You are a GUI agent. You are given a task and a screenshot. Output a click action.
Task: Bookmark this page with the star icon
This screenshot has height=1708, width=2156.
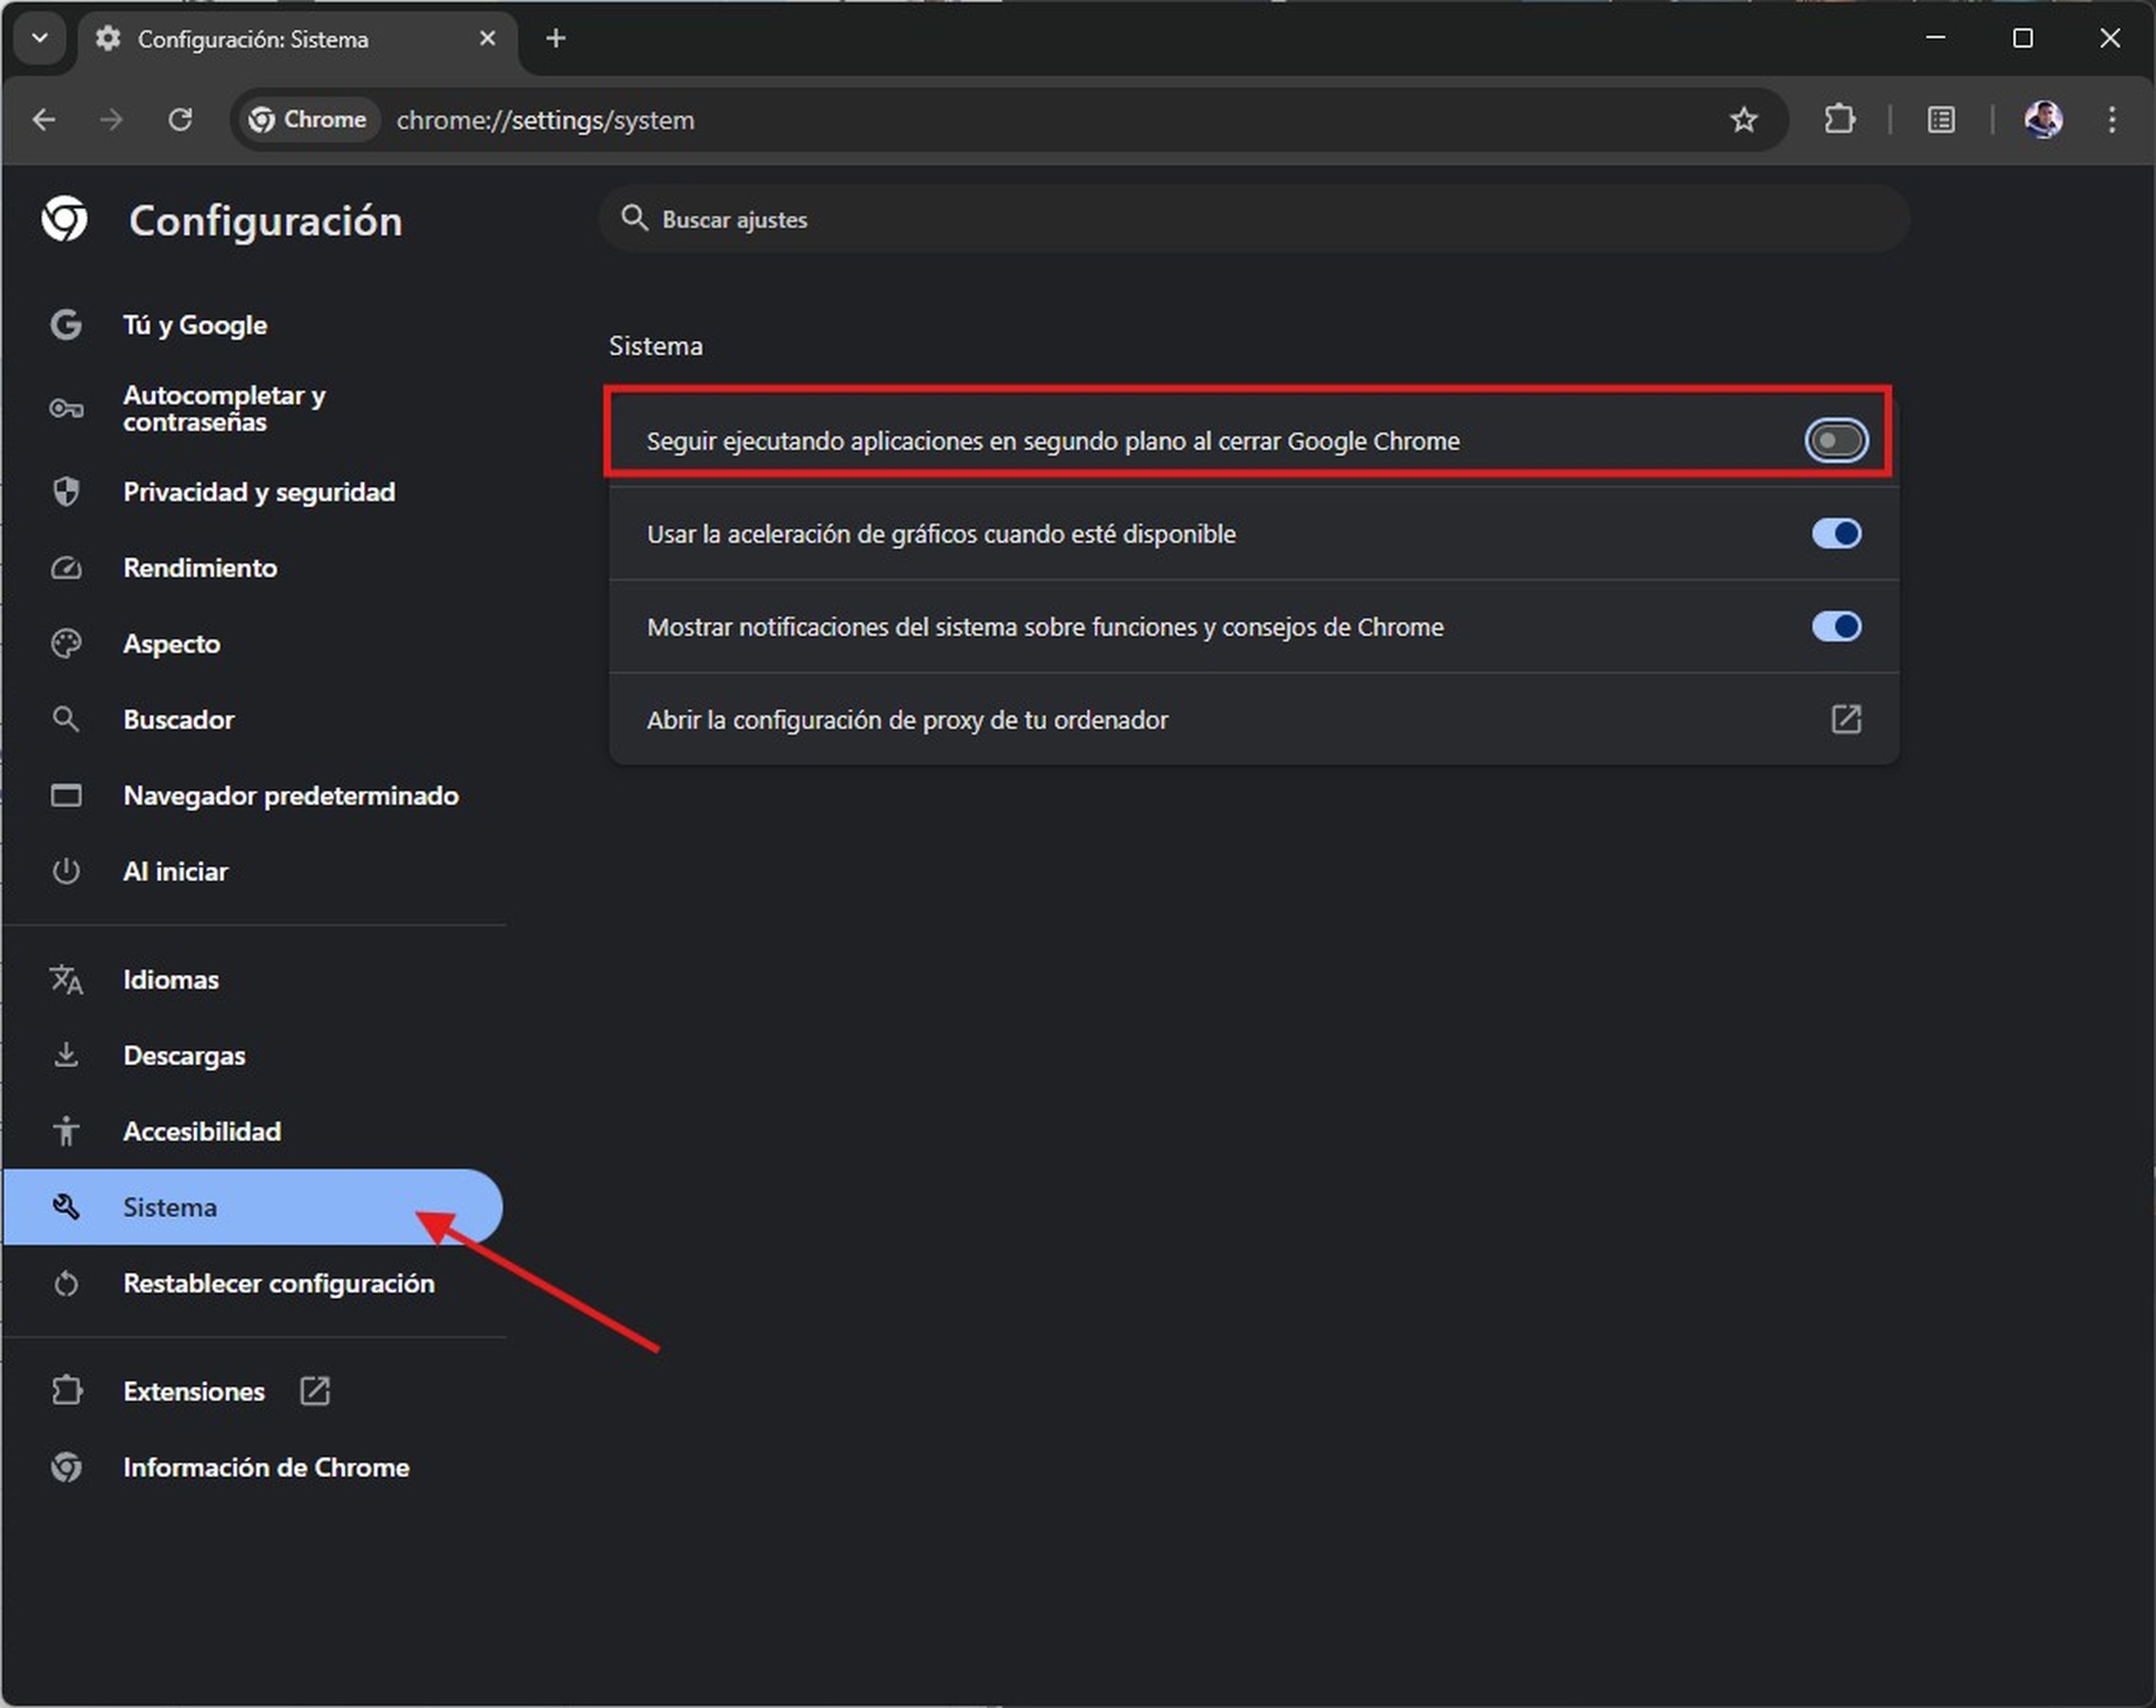(1744, 120)
